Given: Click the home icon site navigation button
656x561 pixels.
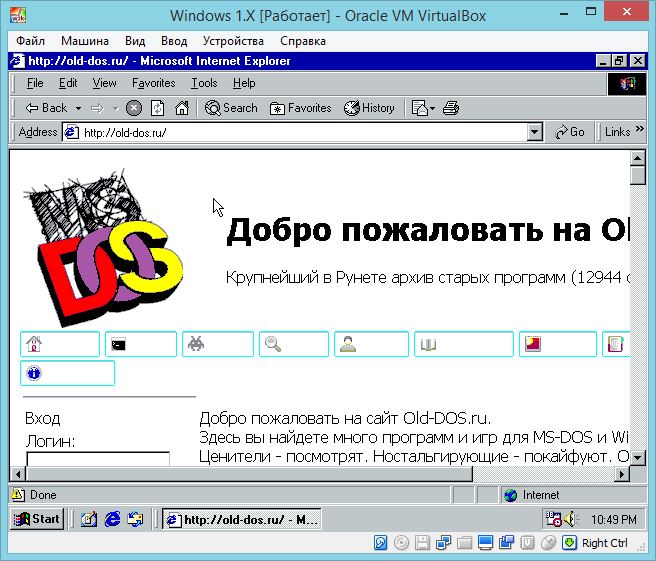Looking at the screenshot, I should [60, 344].
